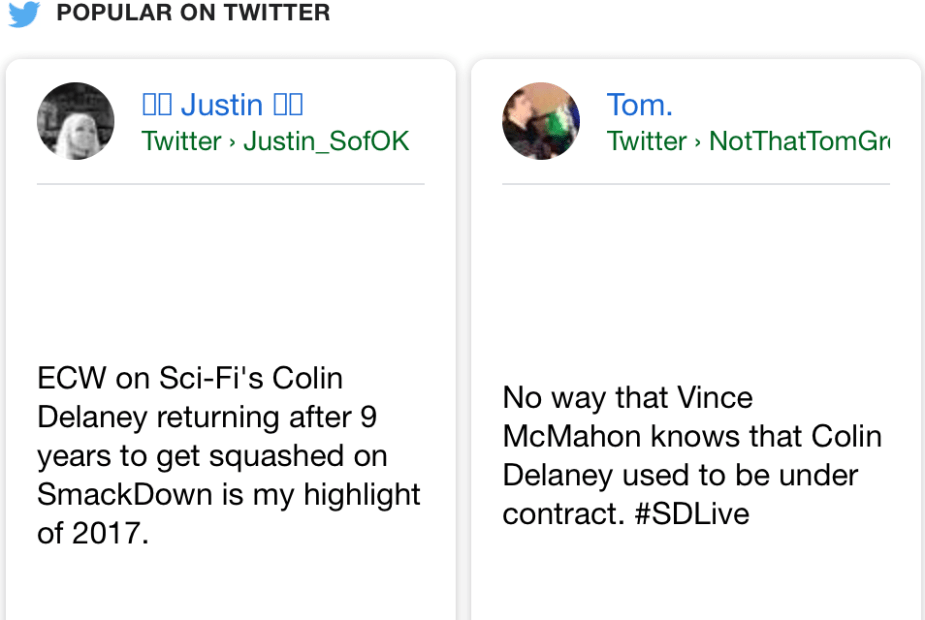Viewport: 925px width, 620px height.
Task: Open Tom's profile picture
Action: tap(541, 121)
